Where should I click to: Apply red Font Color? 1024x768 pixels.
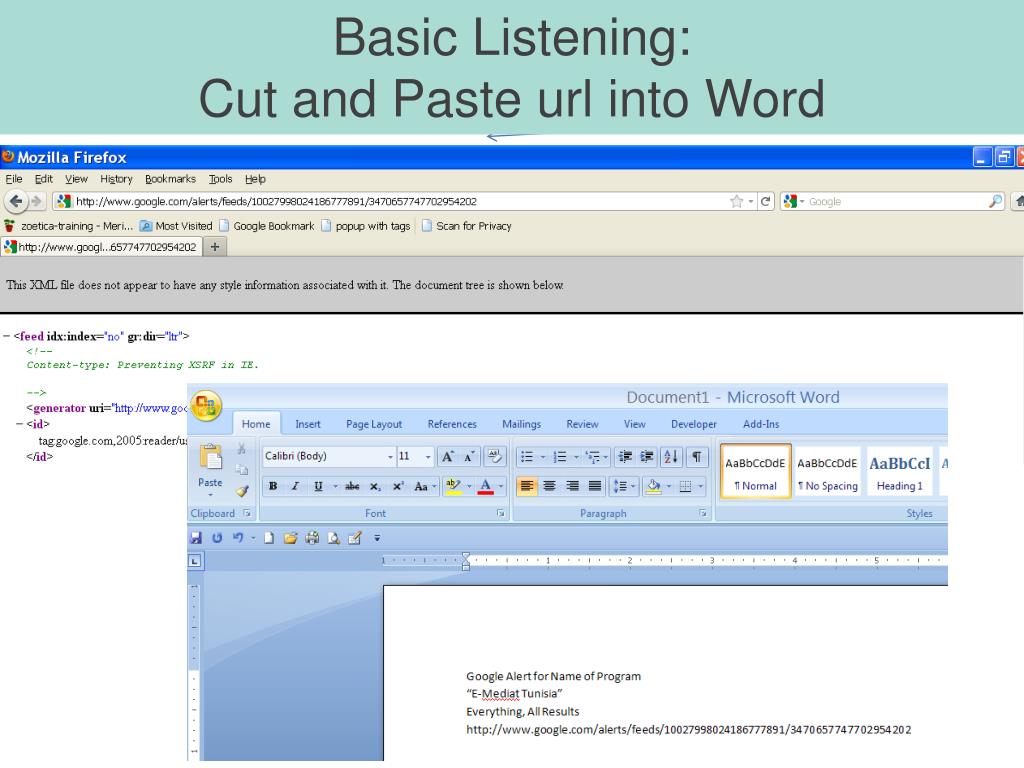point(486,487)
